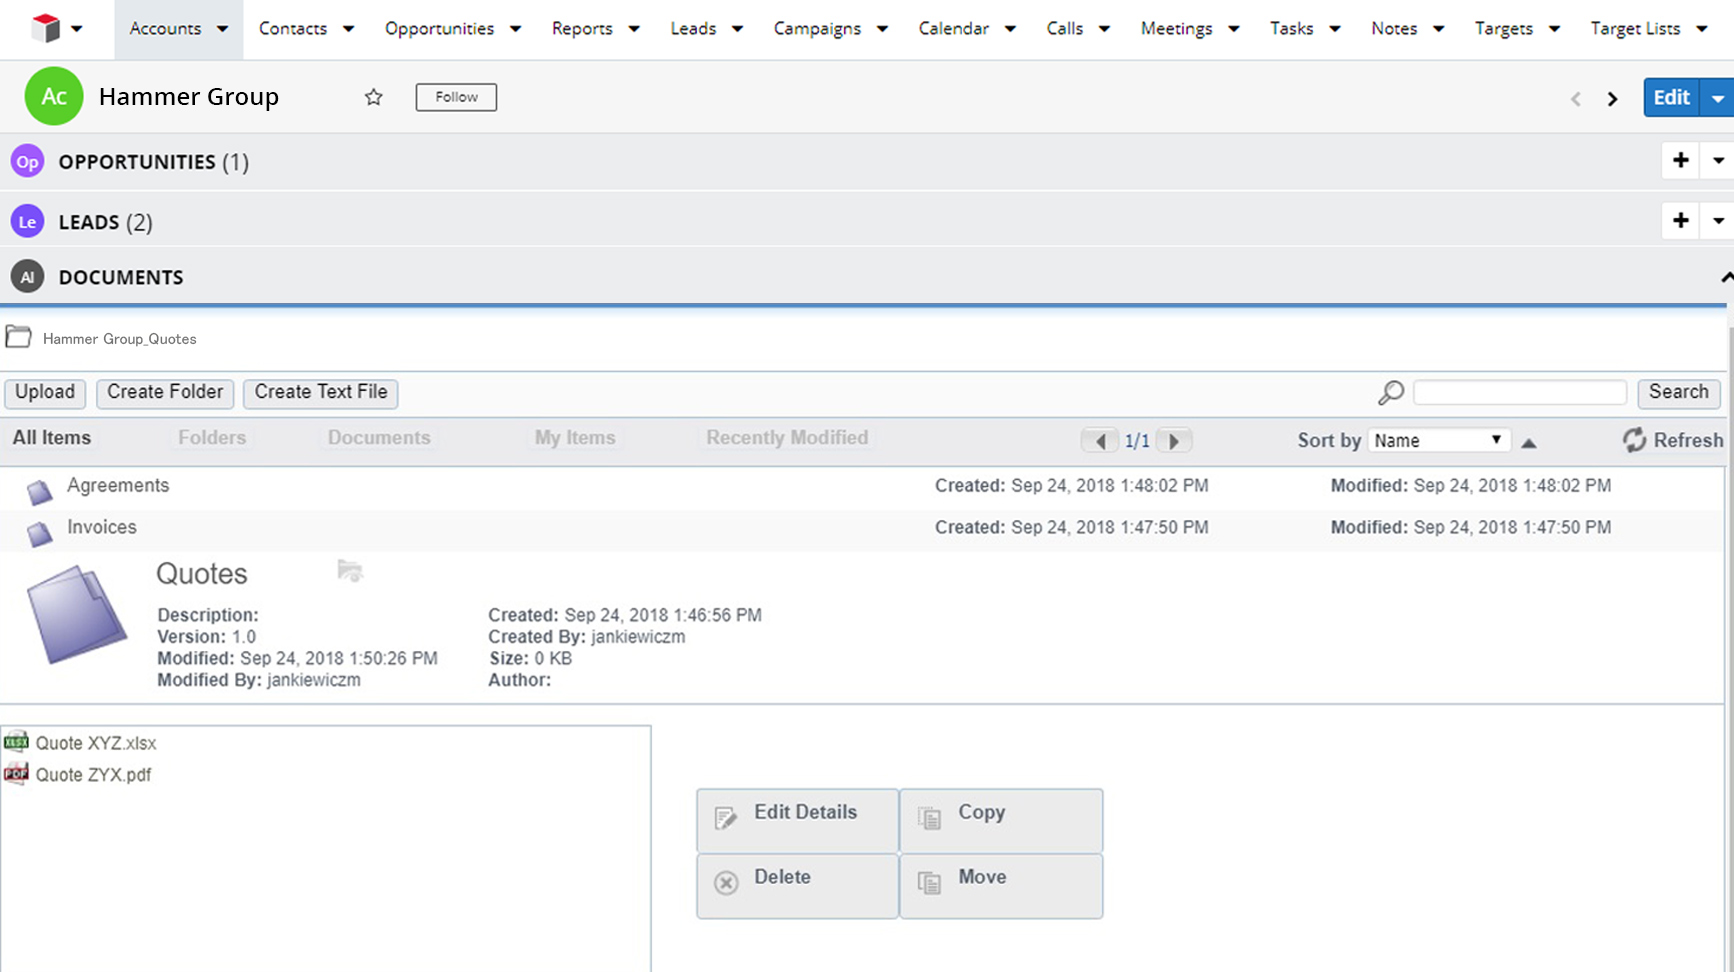Click the Hammer Group_Quotes breadcrumb path

click(x=119, y=339)
